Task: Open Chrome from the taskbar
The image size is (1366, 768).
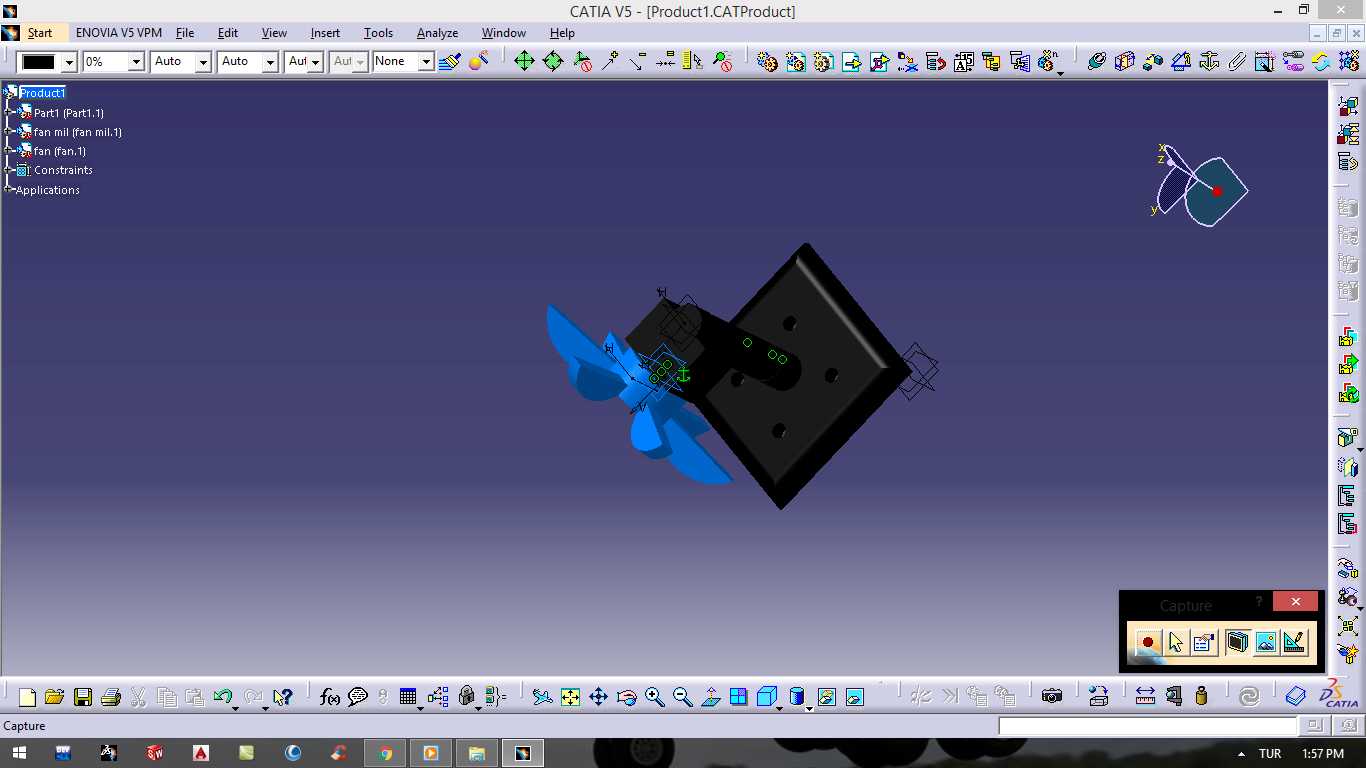Action: [385, 753]
